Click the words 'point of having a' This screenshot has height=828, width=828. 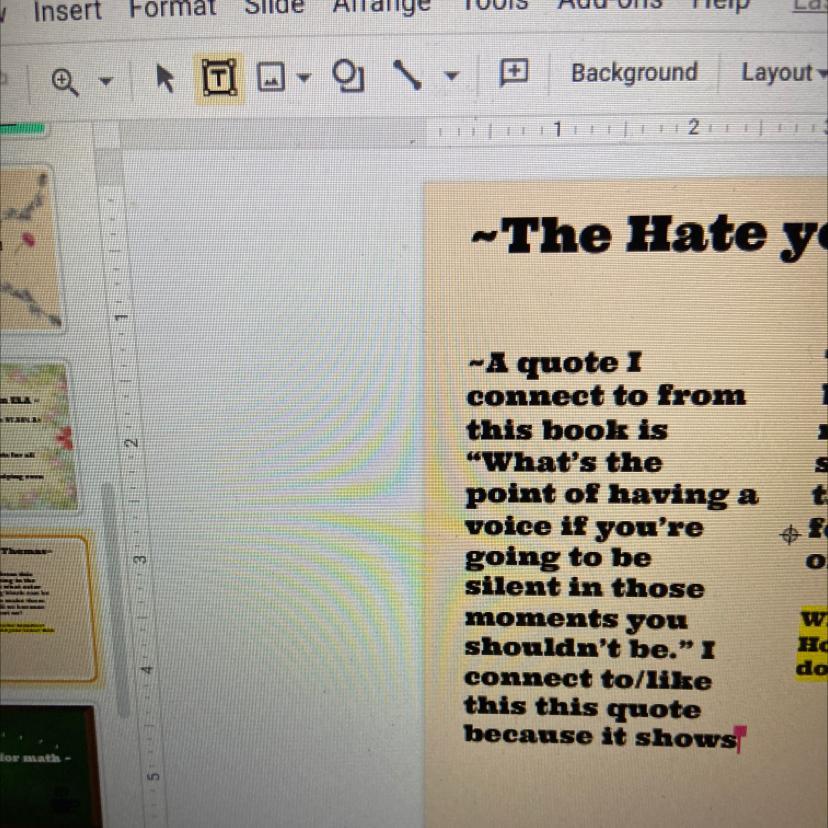tap(611, 495)
